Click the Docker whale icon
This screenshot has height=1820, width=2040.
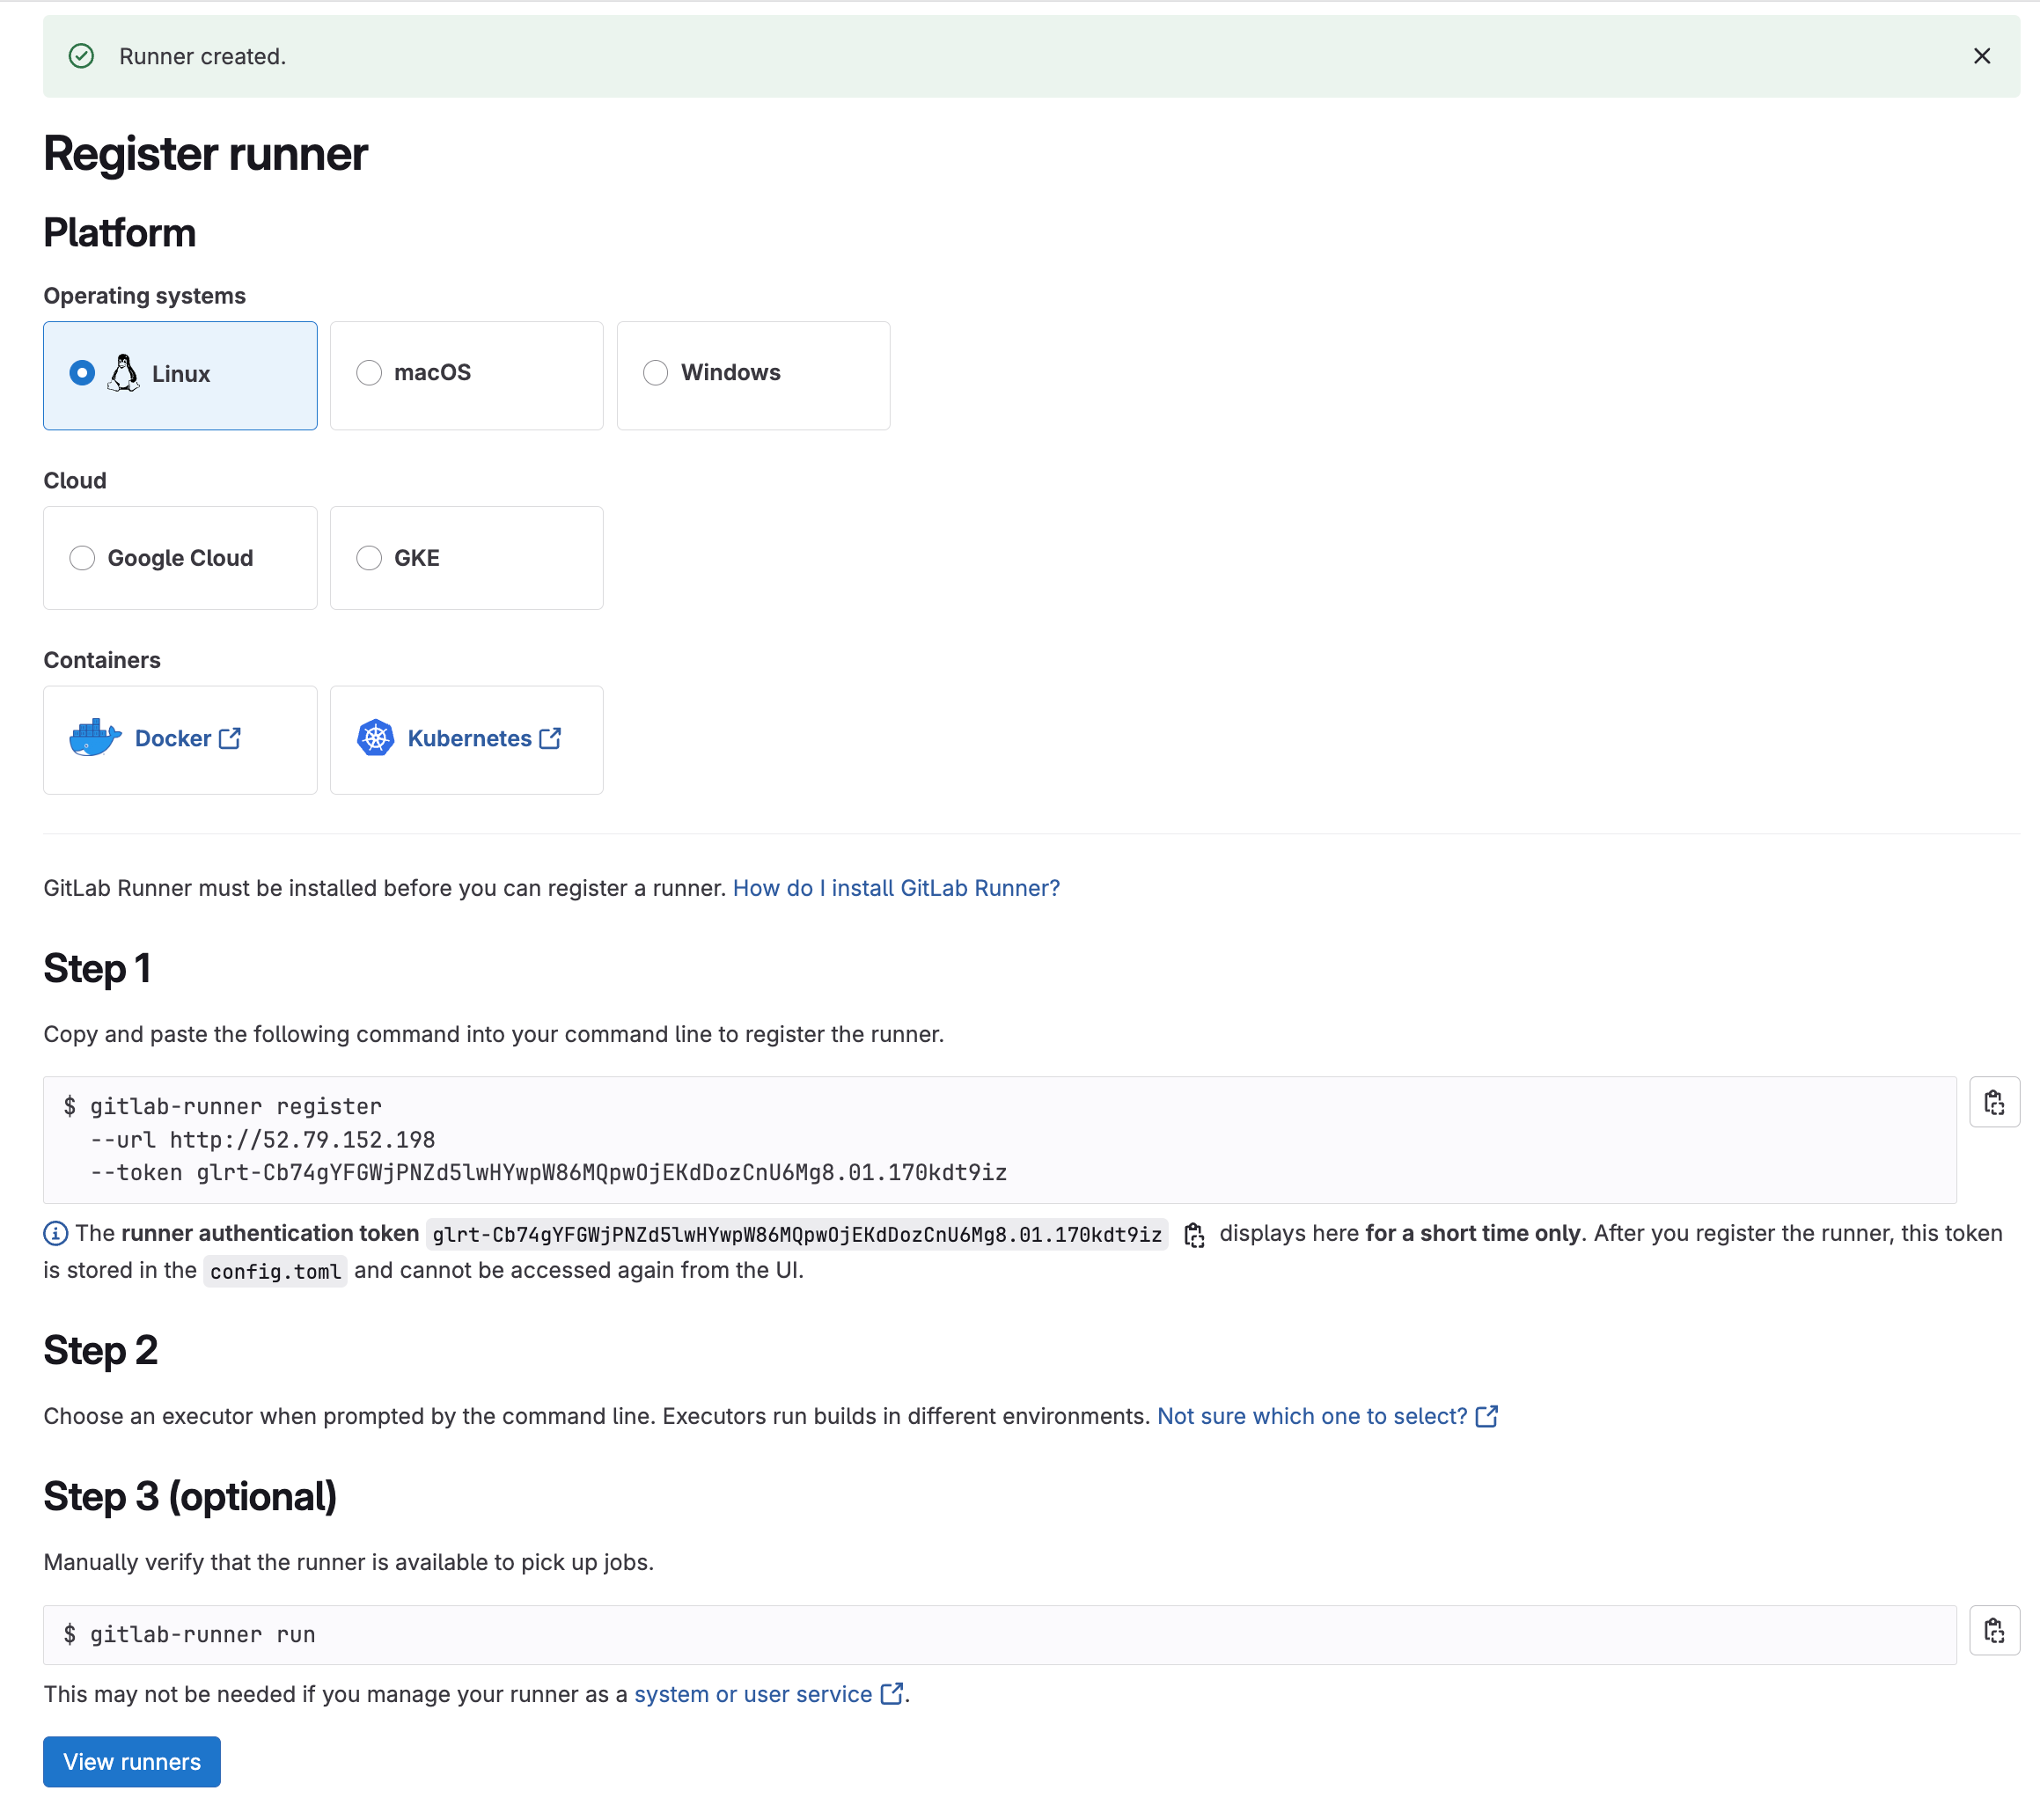pos(95,738)
